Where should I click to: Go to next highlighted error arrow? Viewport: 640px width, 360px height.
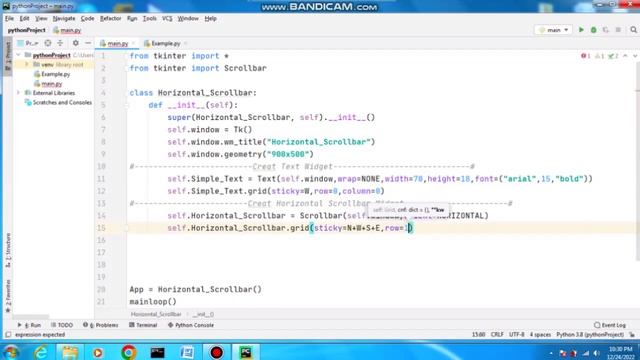pos(635,56)
